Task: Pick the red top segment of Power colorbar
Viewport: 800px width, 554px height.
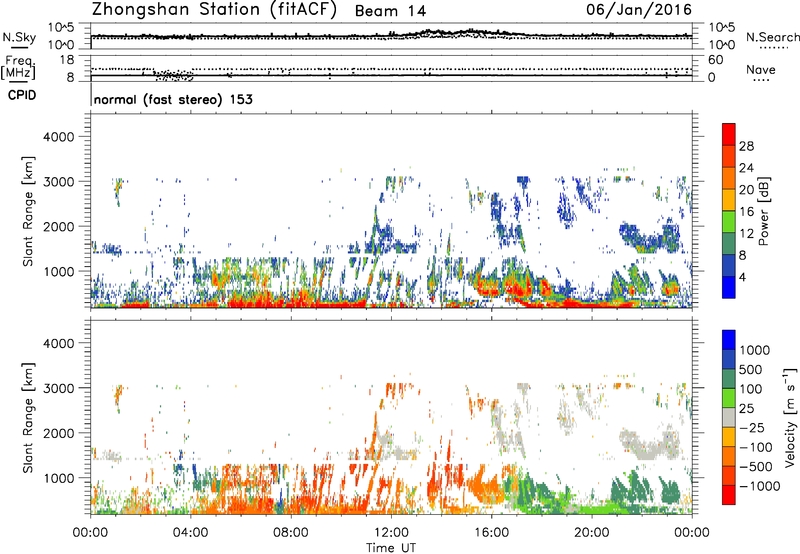Action: point(729,134)
